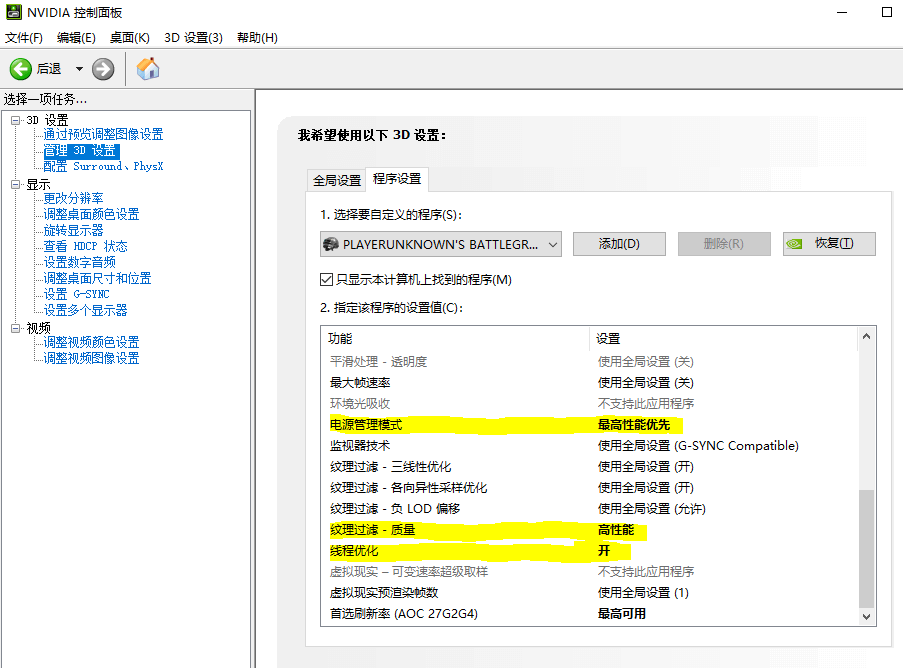The width and height of the screenshot is (903, 668).
Task: Select the 线程优化 setting value 开
Action: (x=603, y=551)
